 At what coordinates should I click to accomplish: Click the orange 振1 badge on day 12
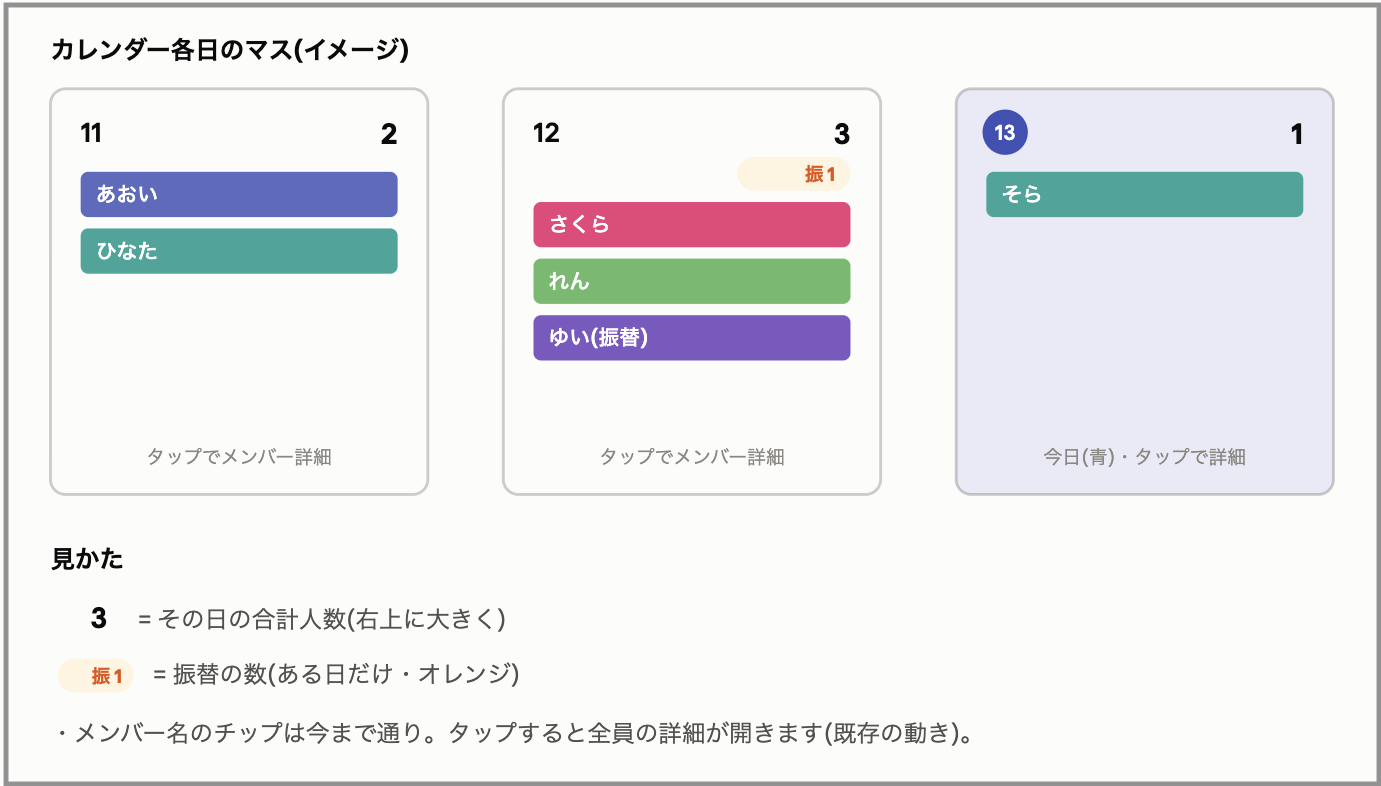(x=794, y=174)
